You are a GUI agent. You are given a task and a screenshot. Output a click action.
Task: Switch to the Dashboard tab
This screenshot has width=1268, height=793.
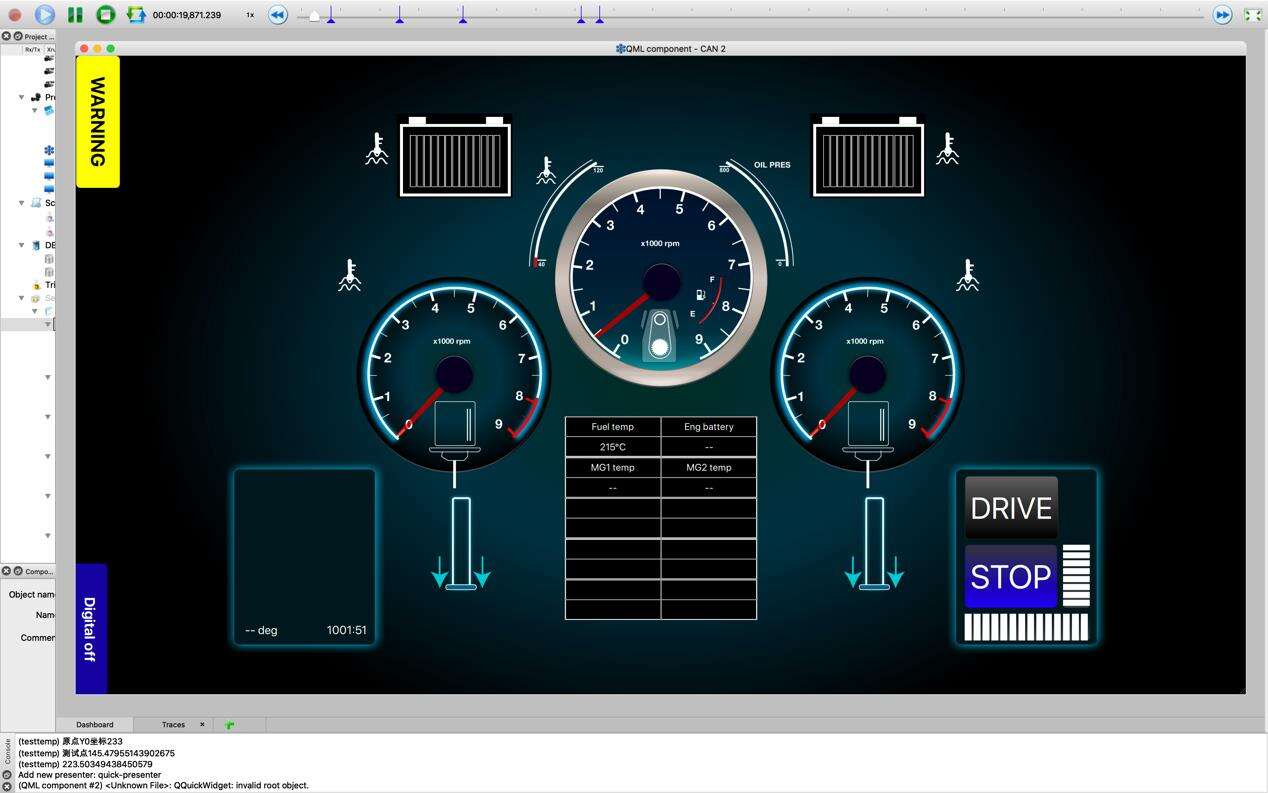click(x=95, y=725)
